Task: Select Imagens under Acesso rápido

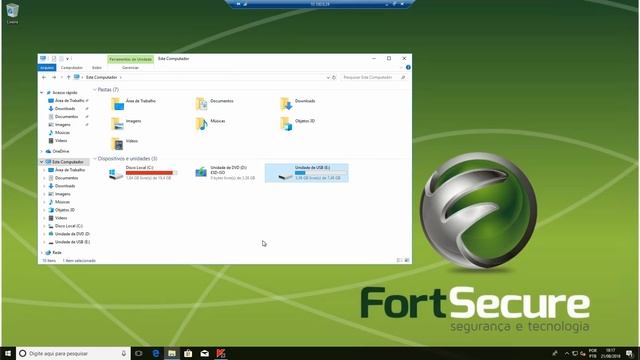Action: 62,124
